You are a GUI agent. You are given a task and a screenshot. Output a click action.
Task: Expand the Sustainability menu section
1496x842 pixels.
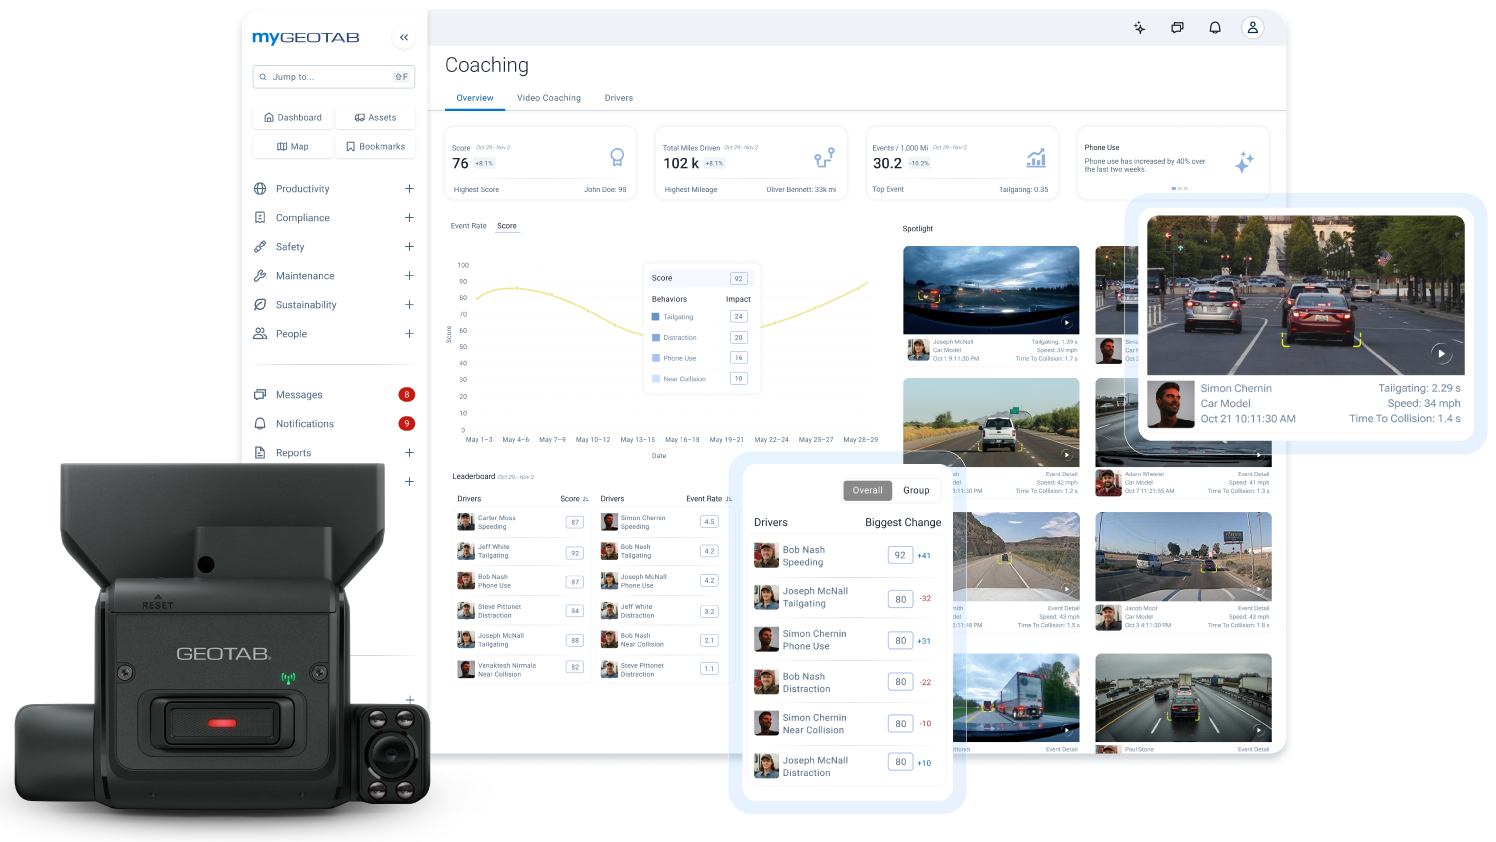pos(409,305)
